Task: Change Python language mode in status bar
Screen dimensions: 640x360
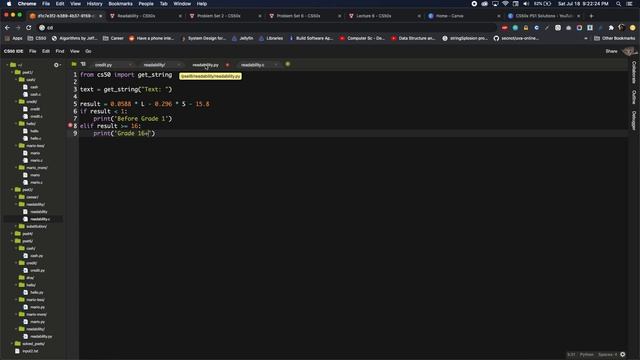Action: [x=587, y=354]
